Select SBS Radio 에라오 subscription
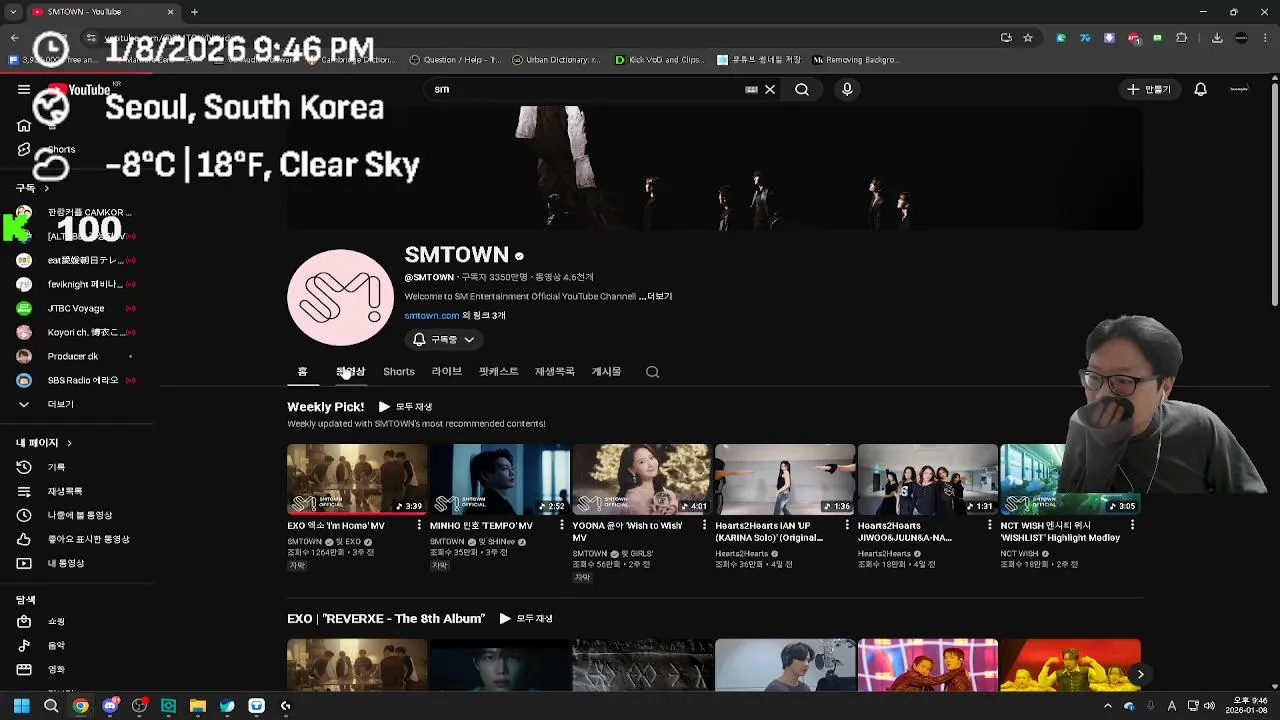 pos(76,380)
